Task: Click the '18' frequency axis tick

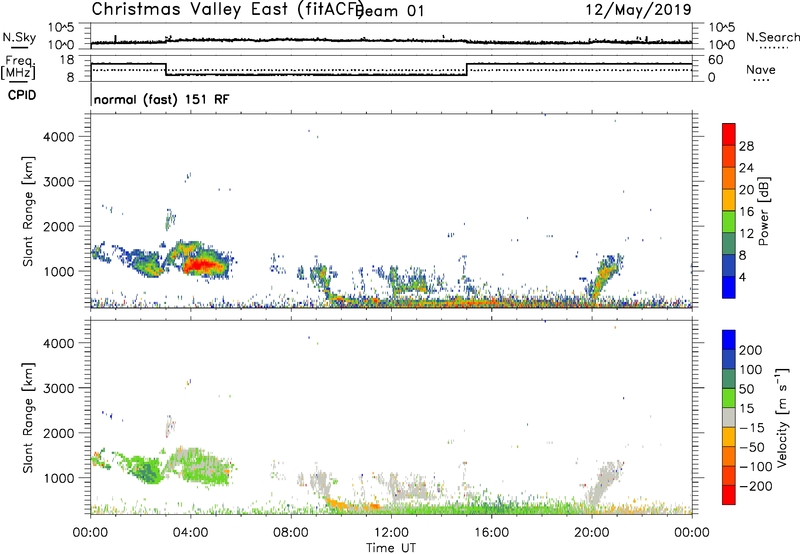Action: pos(67,60)
